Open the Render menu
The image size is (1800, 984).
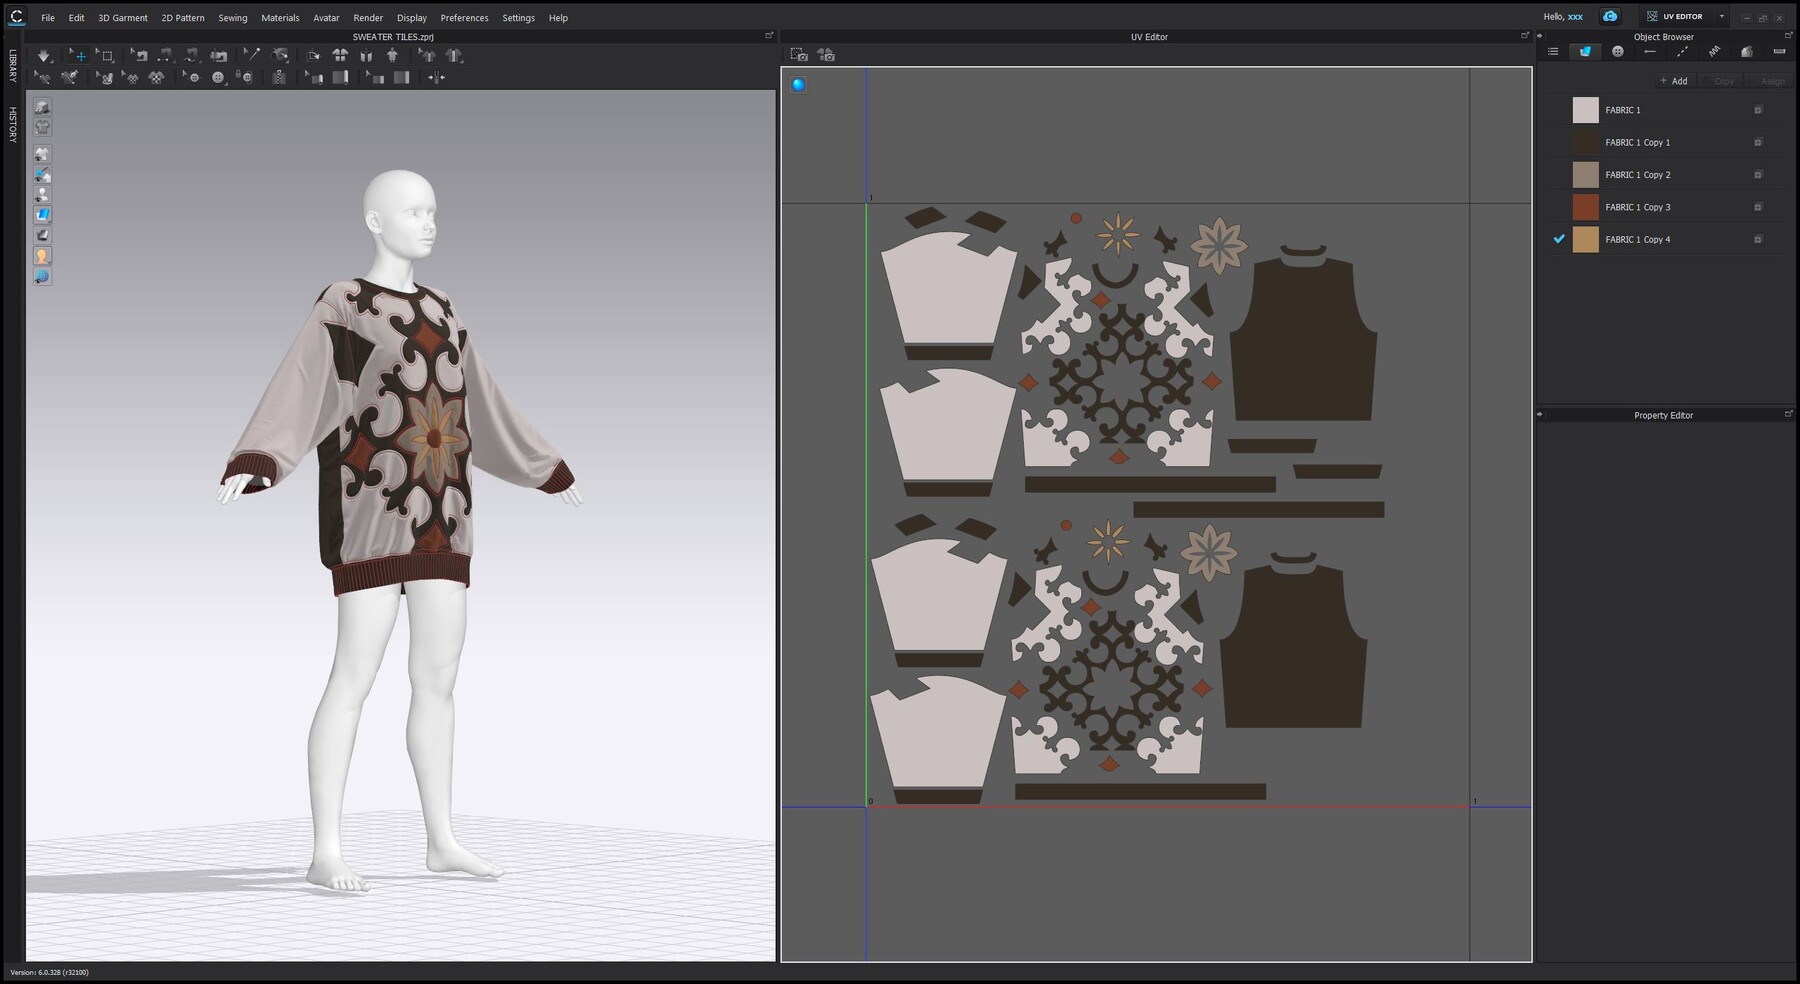[368, 18]
